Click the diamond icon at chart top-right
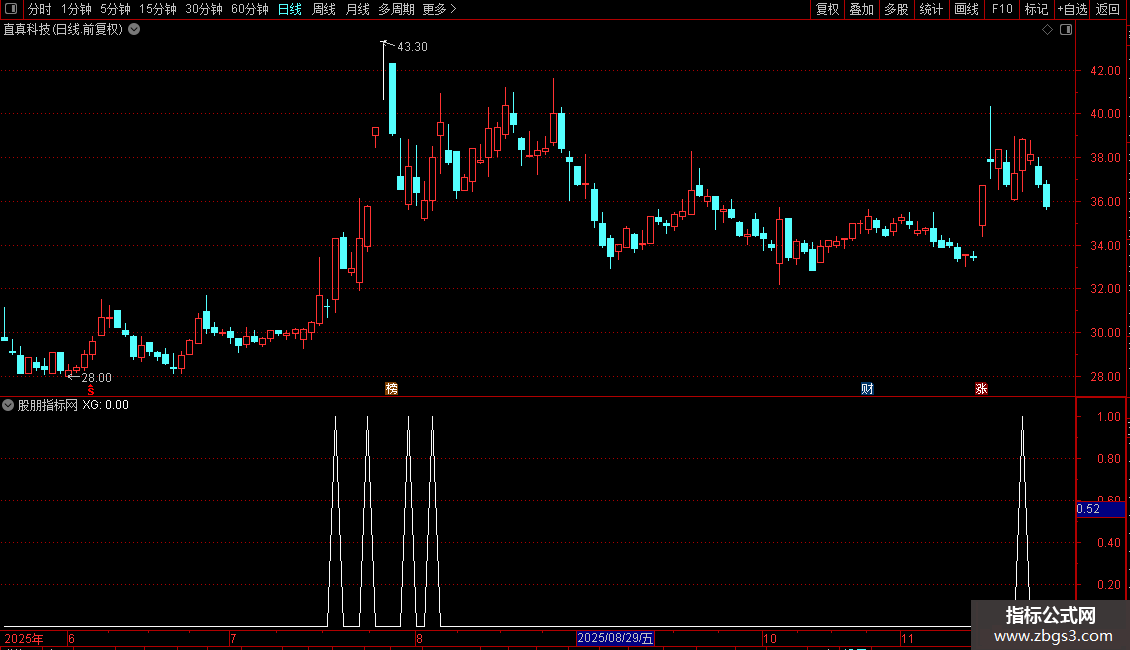Screen dimensions: 1130x650 pyautogui.click(x=1048, y=30)
